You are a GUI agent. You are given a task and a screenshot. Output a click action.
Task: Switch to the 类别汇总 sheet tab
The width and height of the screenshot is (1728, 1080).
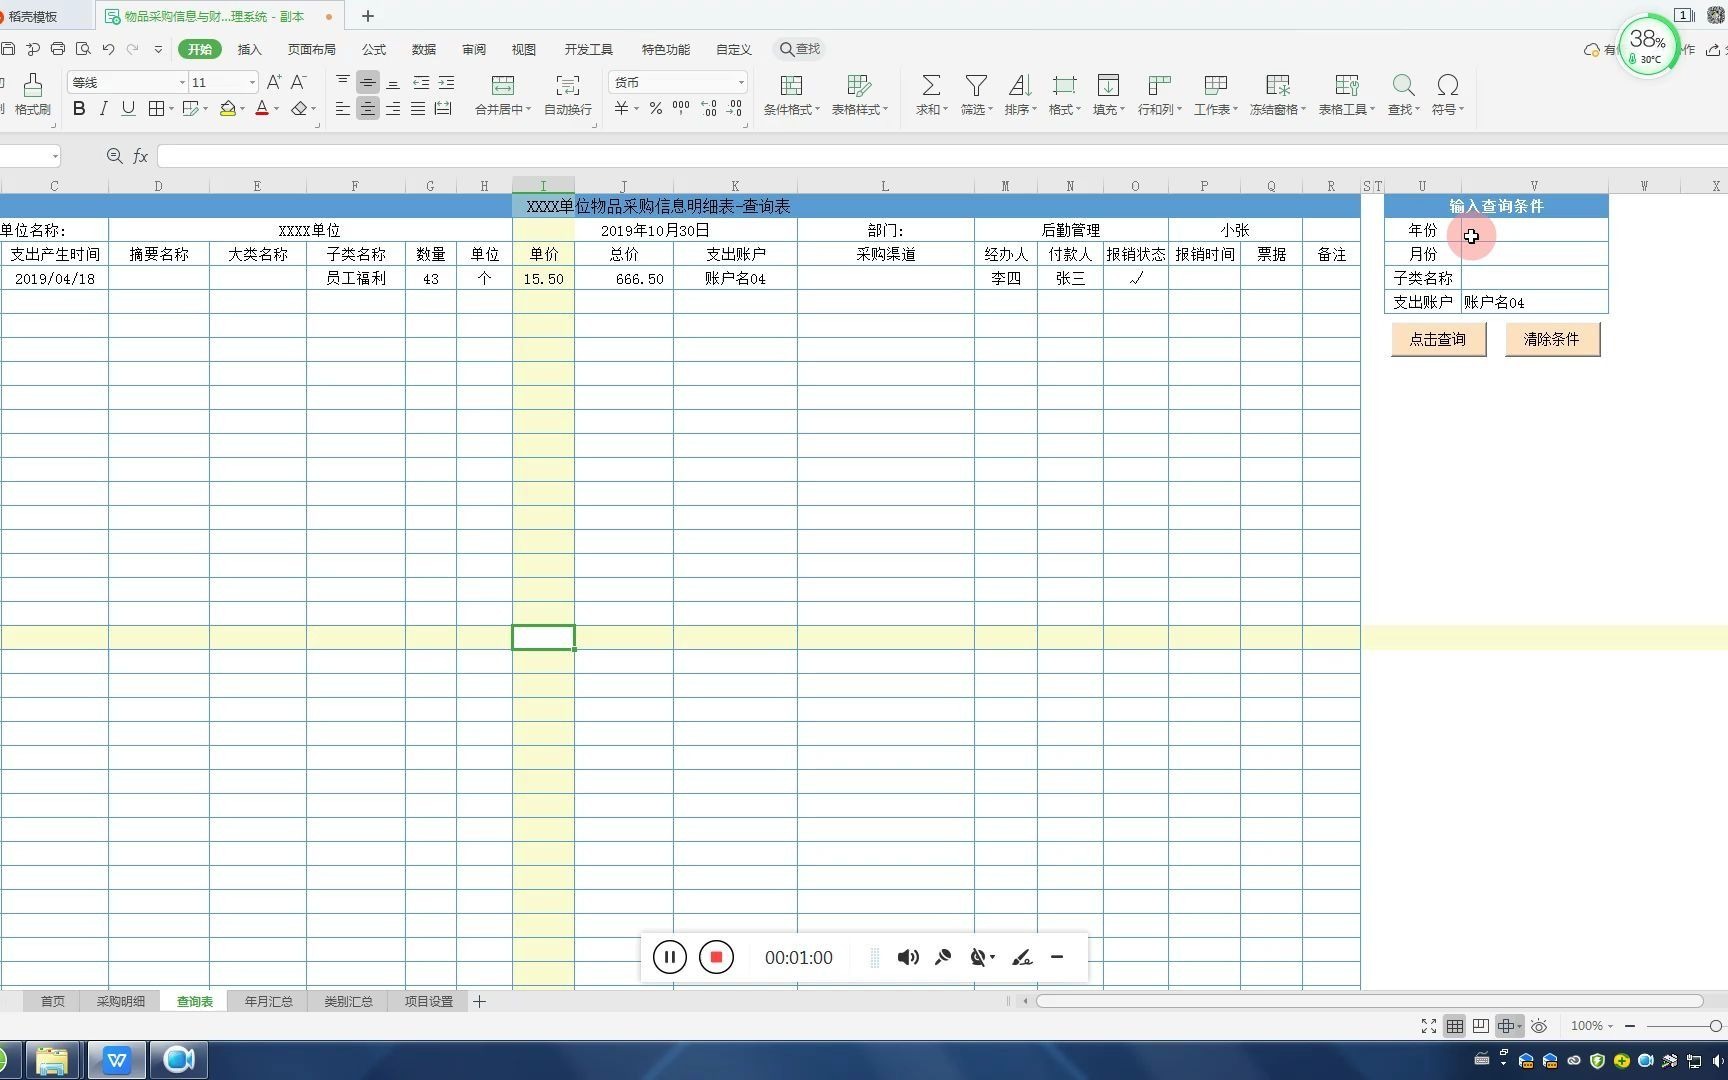tap(348, 1001)
